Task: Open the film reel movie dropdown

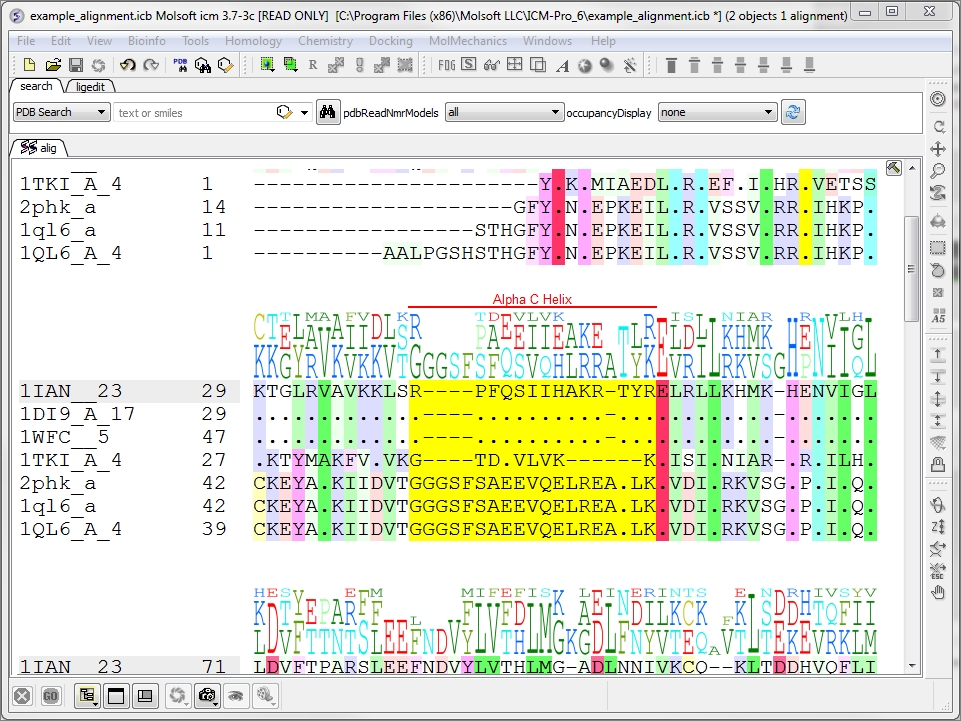Action: click(265, 695)
